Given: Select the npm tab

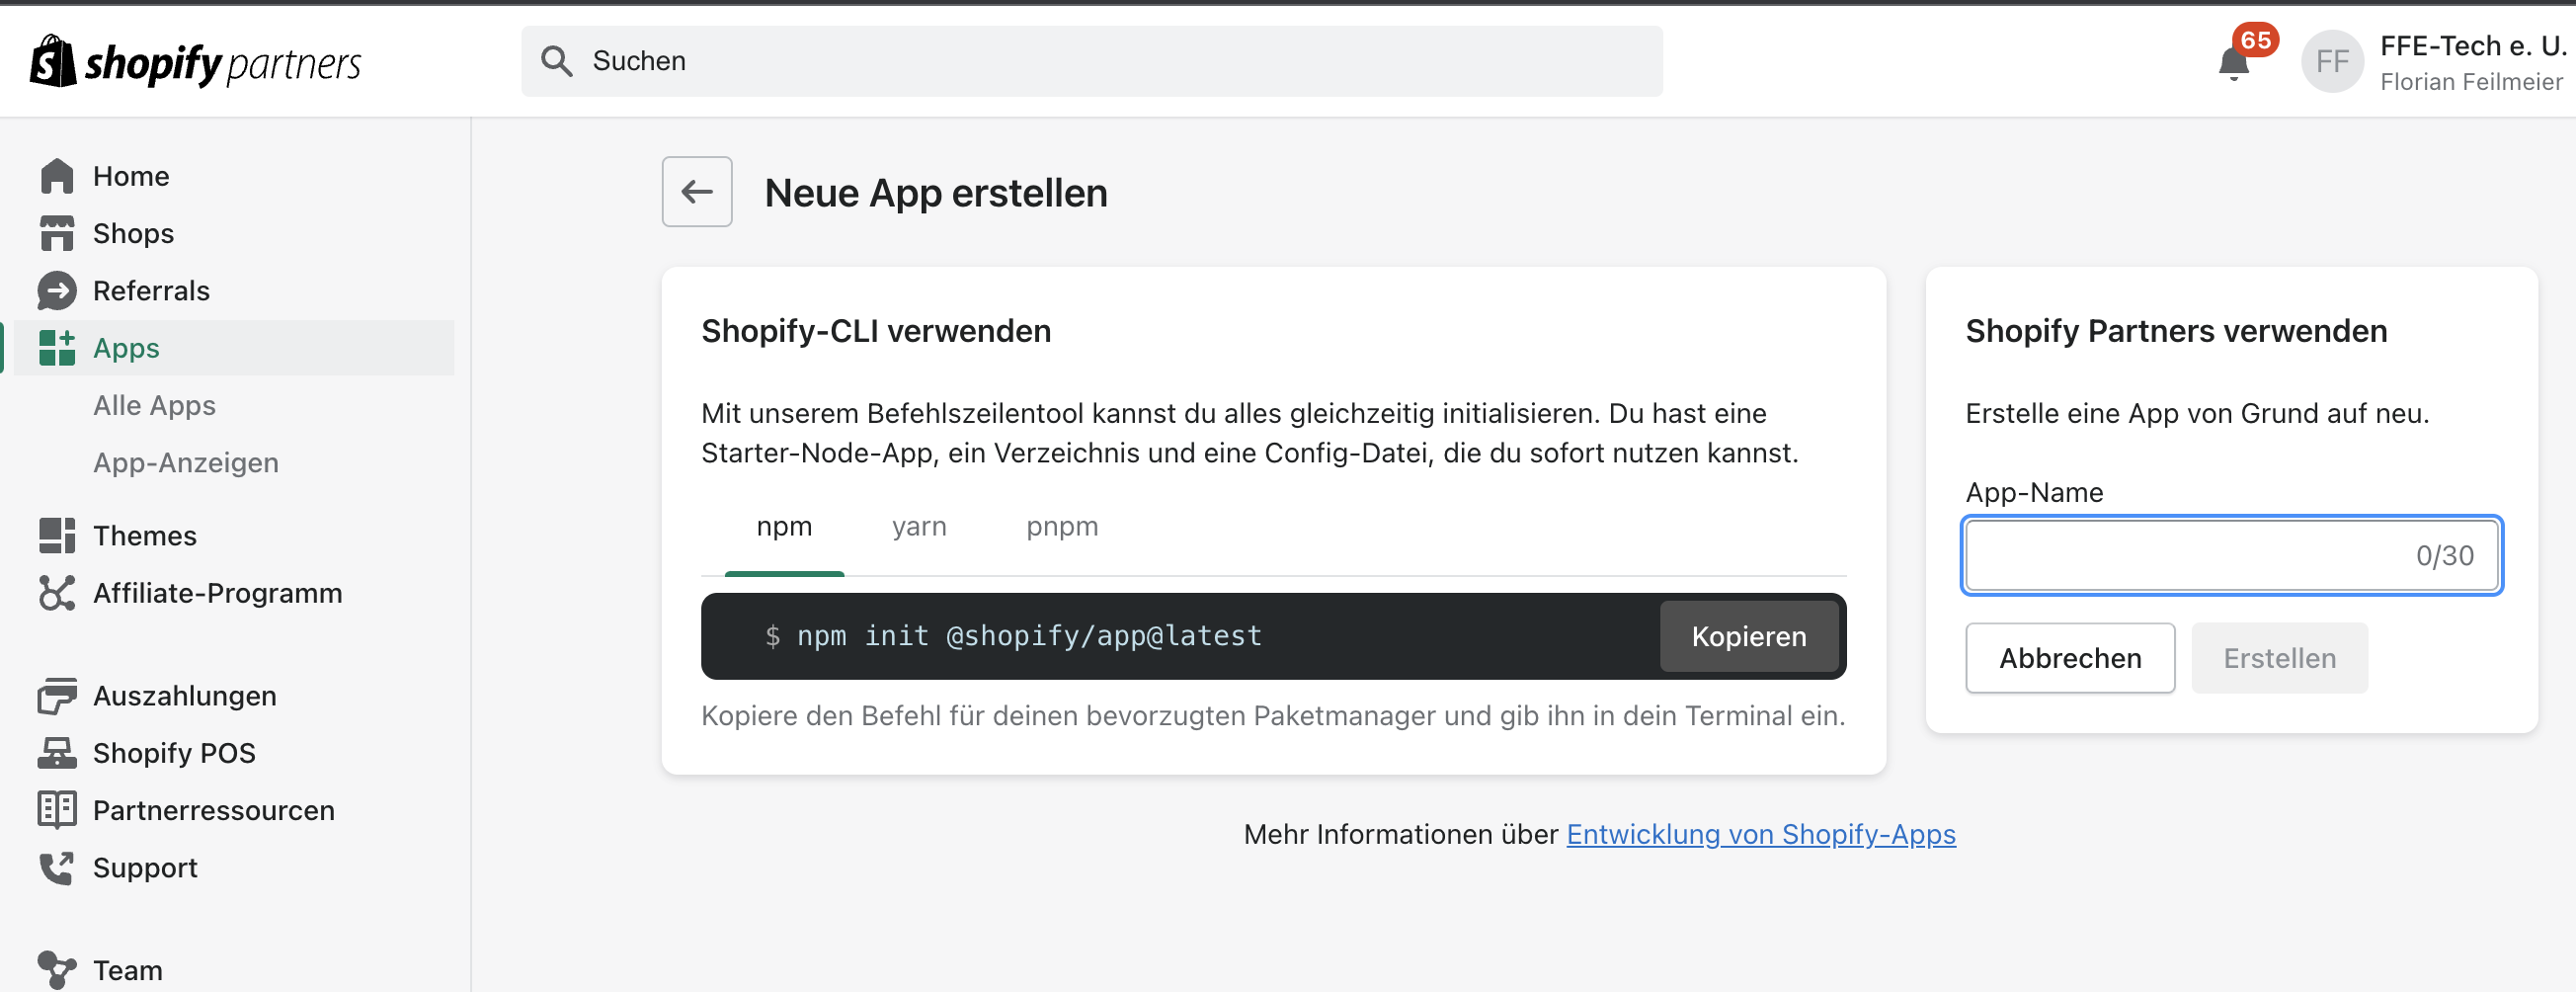Looking at the screenshot, I should (784, 526).
